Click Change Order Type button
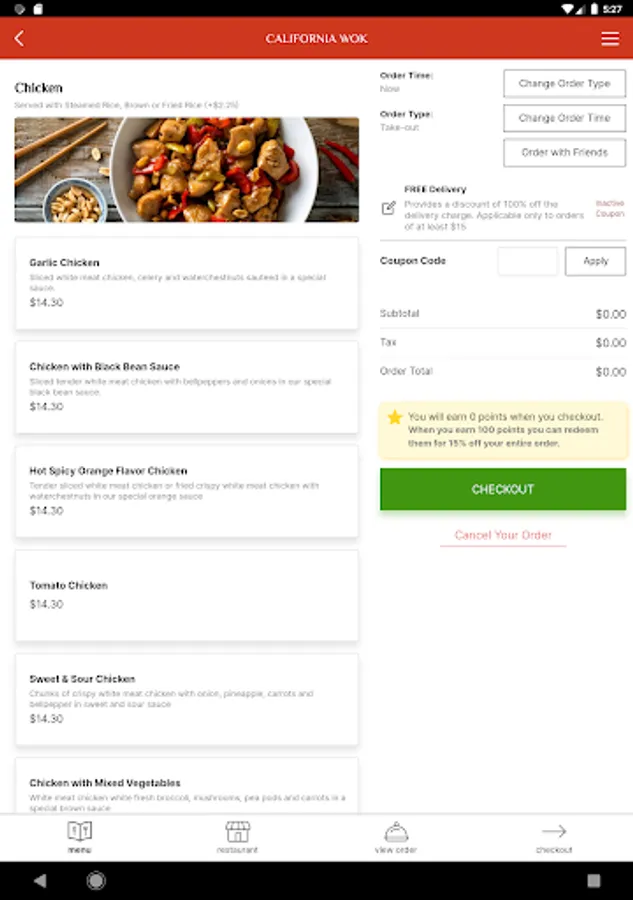This screenshot has height=900, width=633. pos(564,84)
